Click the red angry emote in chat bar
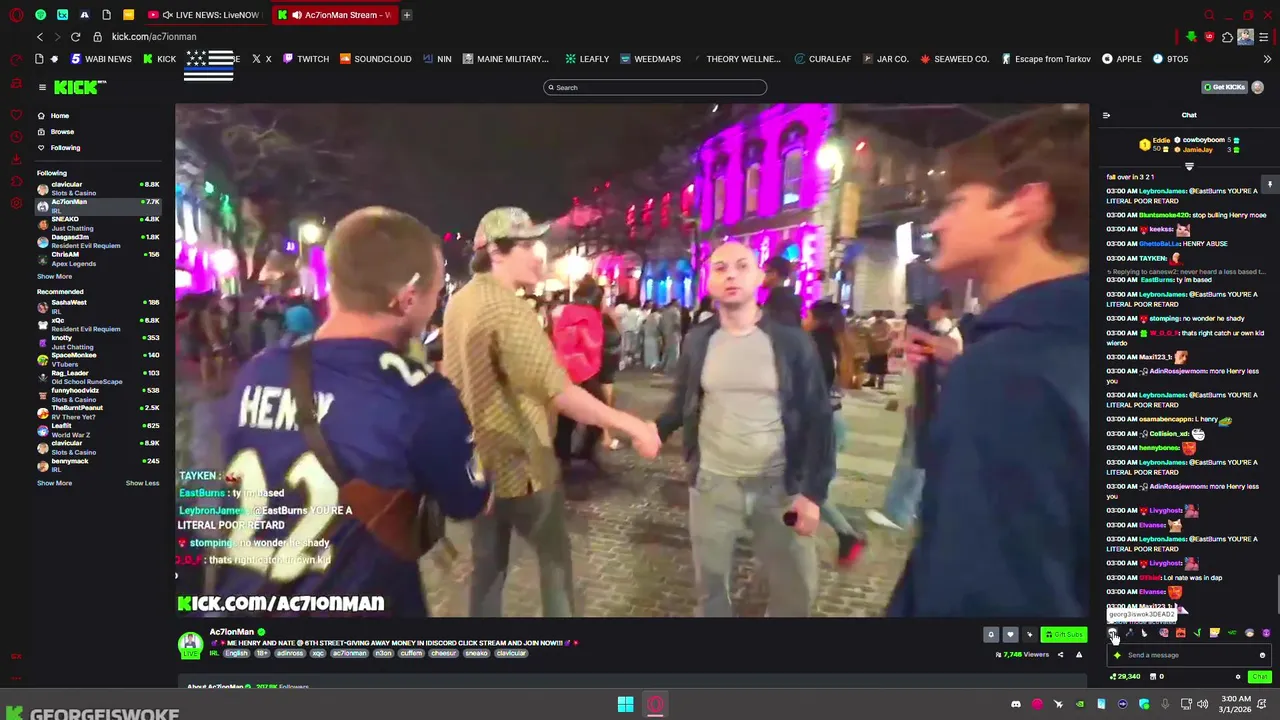The width and height of the screenshot is (1280, 720). click(x=1181, y=633)
